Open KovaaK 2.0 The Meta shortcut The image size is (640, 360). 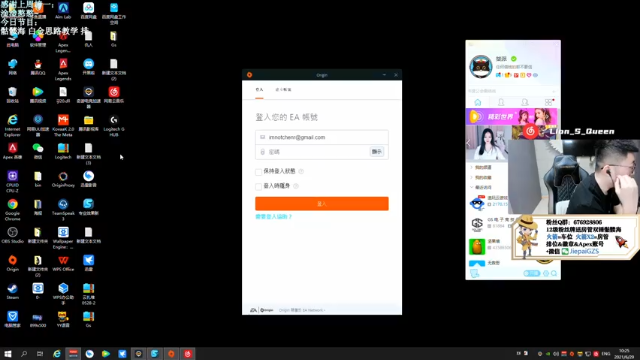(x=63, y=125)
